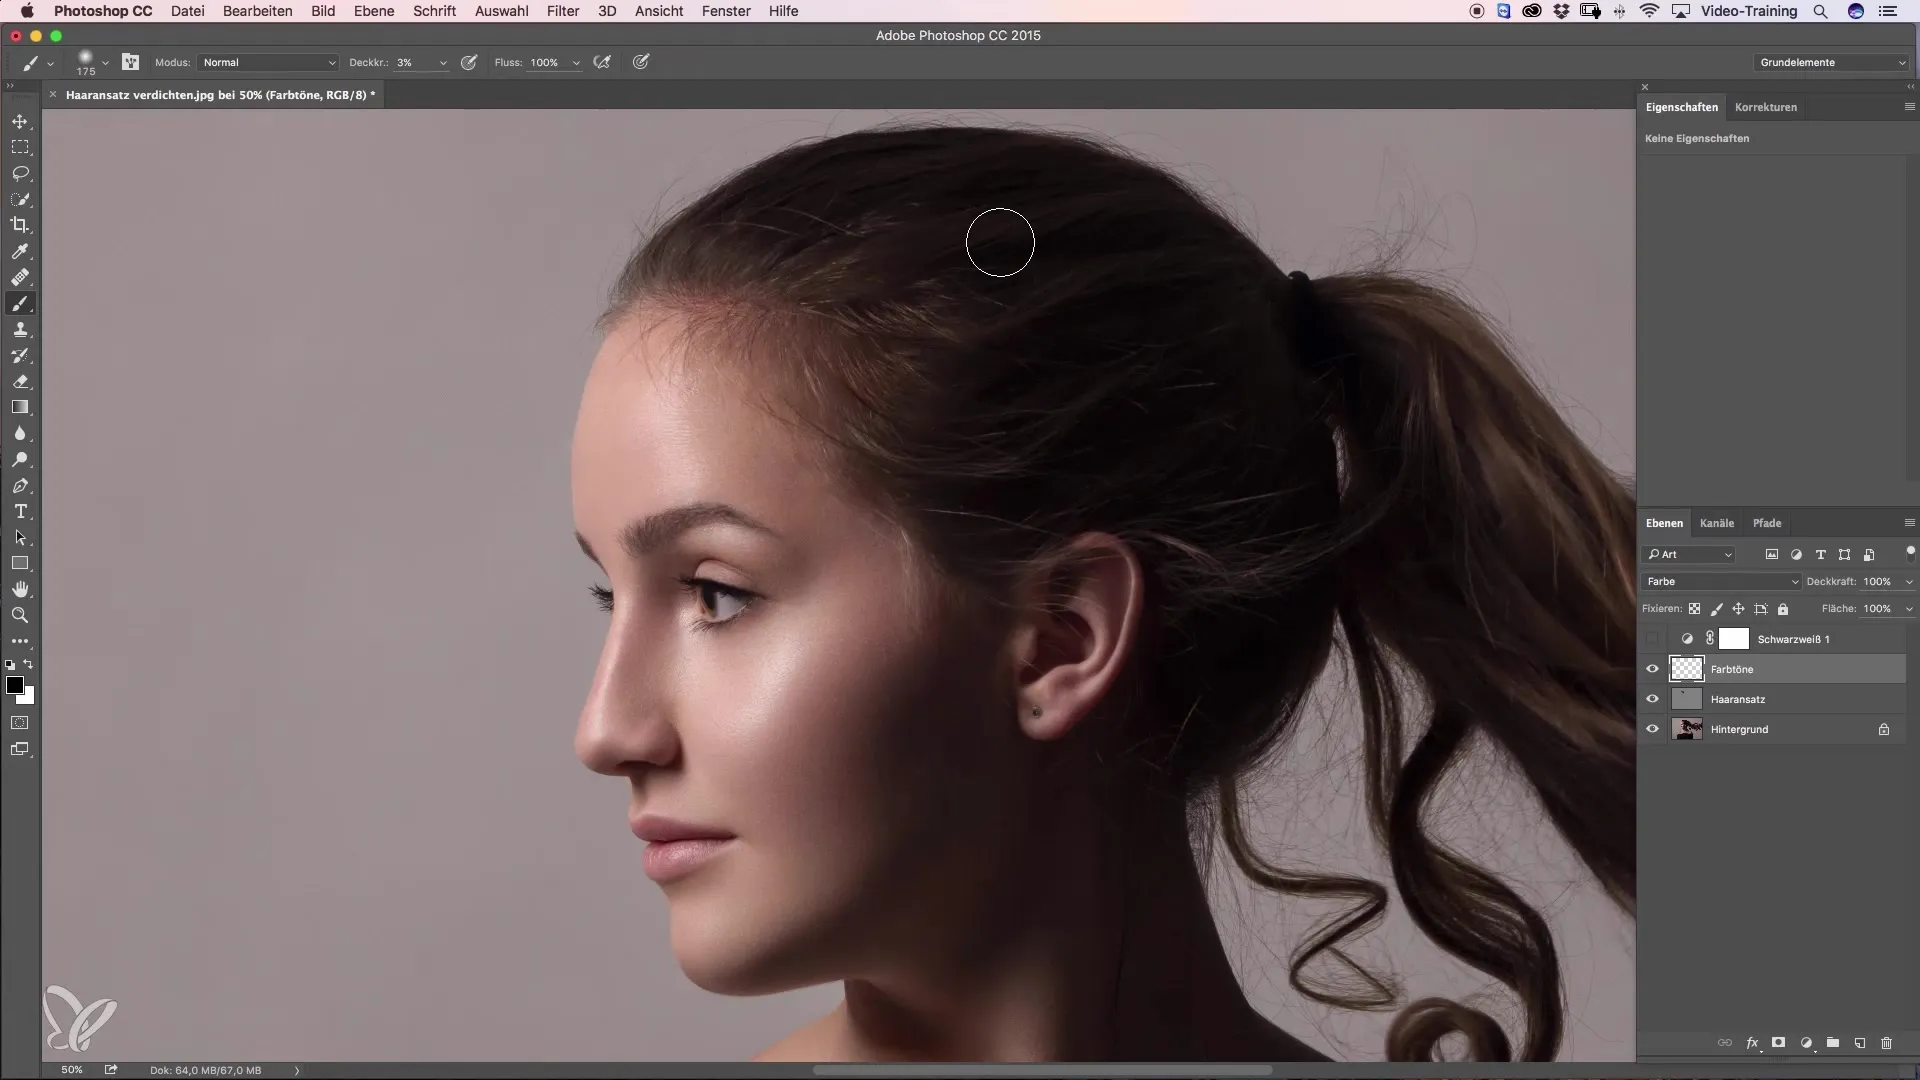
Task: Switch to the Pfade tab
Action: pyautogui.click(x=1767, y=523)
